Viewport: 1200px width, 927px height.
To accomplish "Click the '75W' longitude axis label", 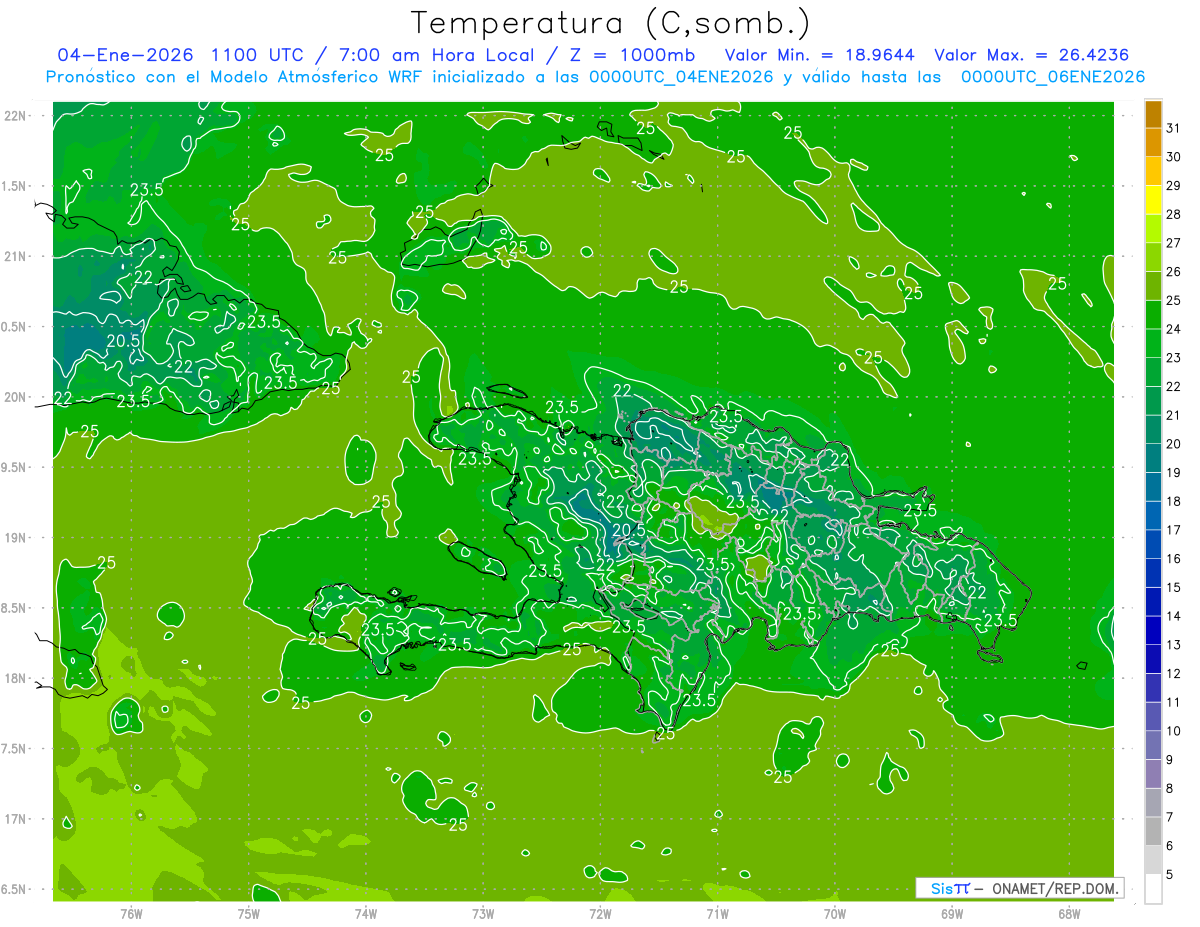I will (249, 914).
